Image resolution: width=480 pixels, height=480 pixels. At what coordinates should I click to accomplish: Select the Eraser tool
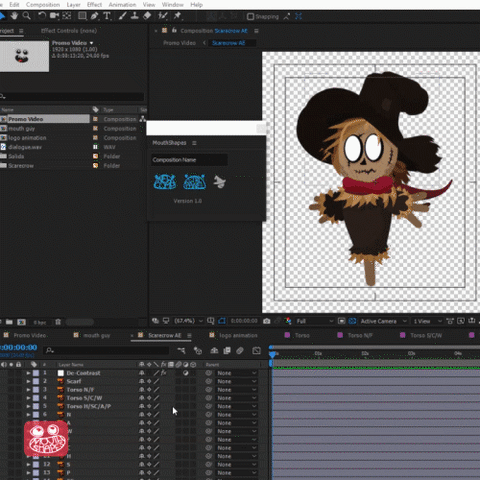147,16
